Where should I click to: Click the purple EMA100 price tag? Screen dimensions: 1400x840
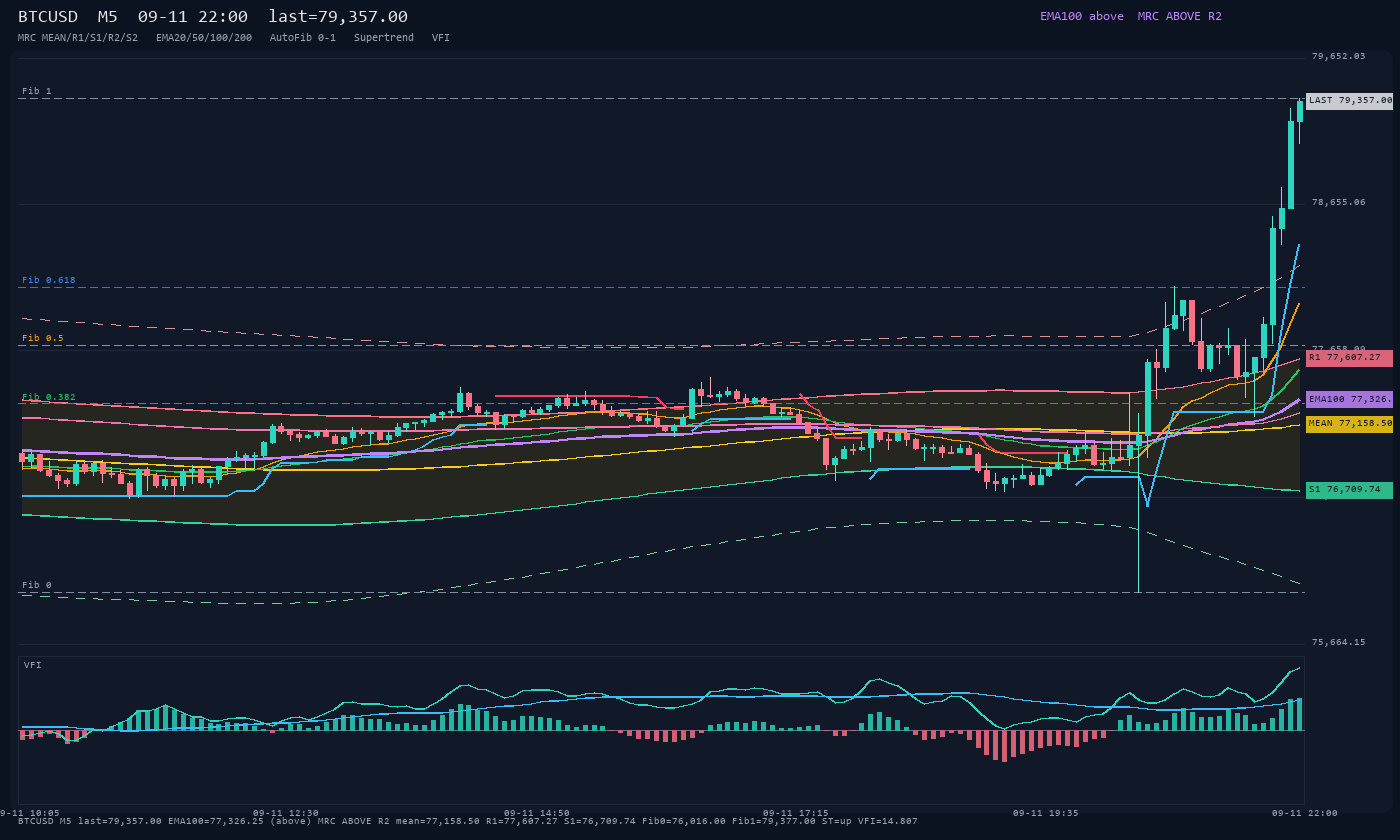point(1349,399)
